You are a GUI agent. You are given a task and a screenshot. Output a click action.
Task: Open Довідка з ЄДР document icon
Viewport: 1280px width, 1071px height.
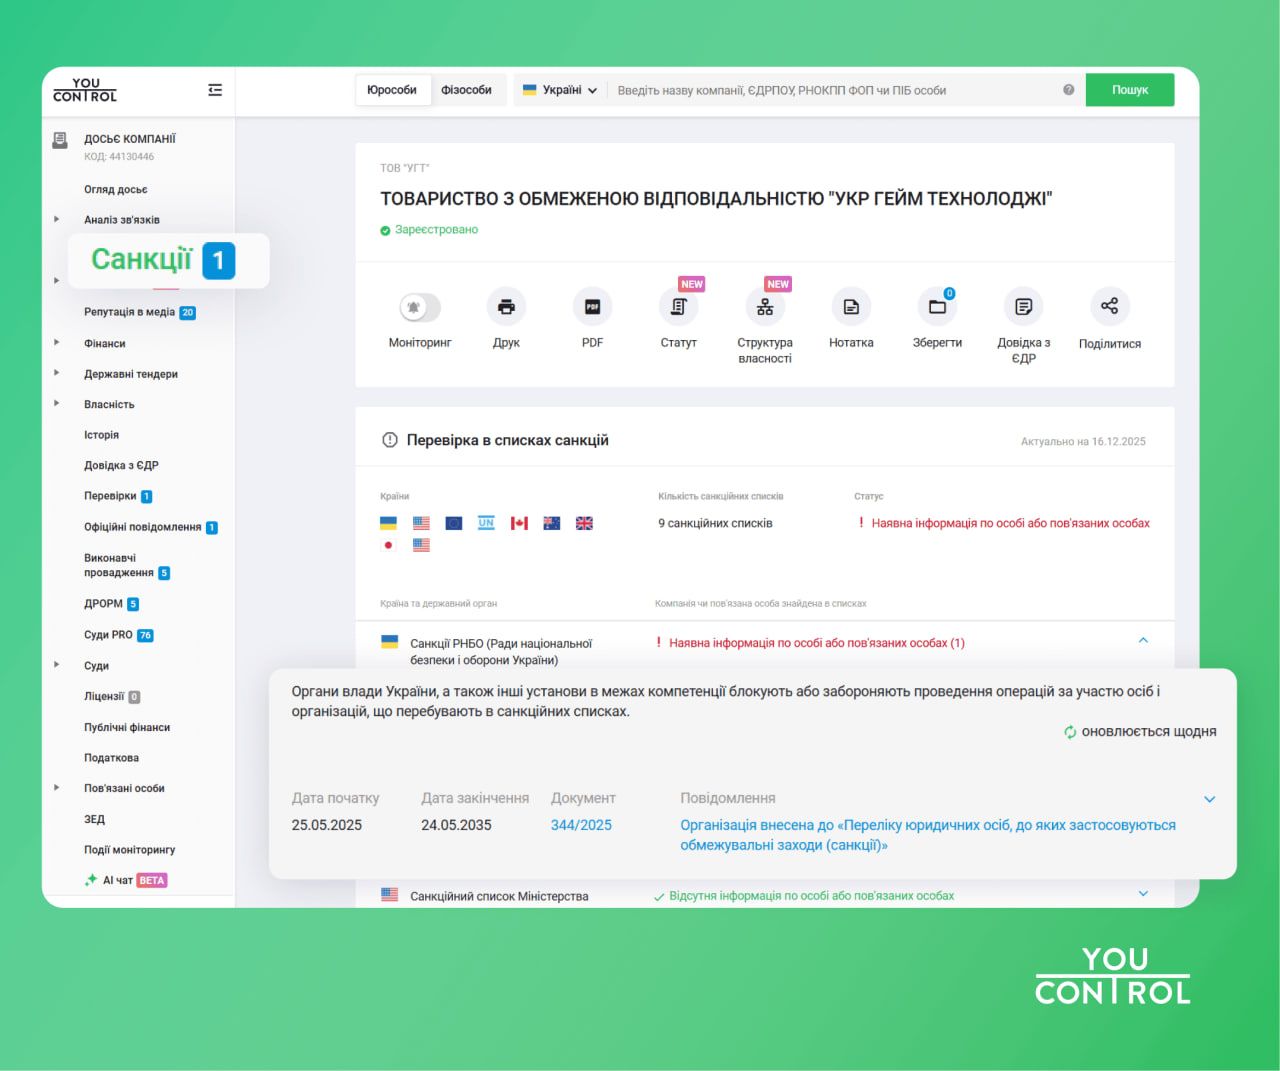(x=1023, y=307)
